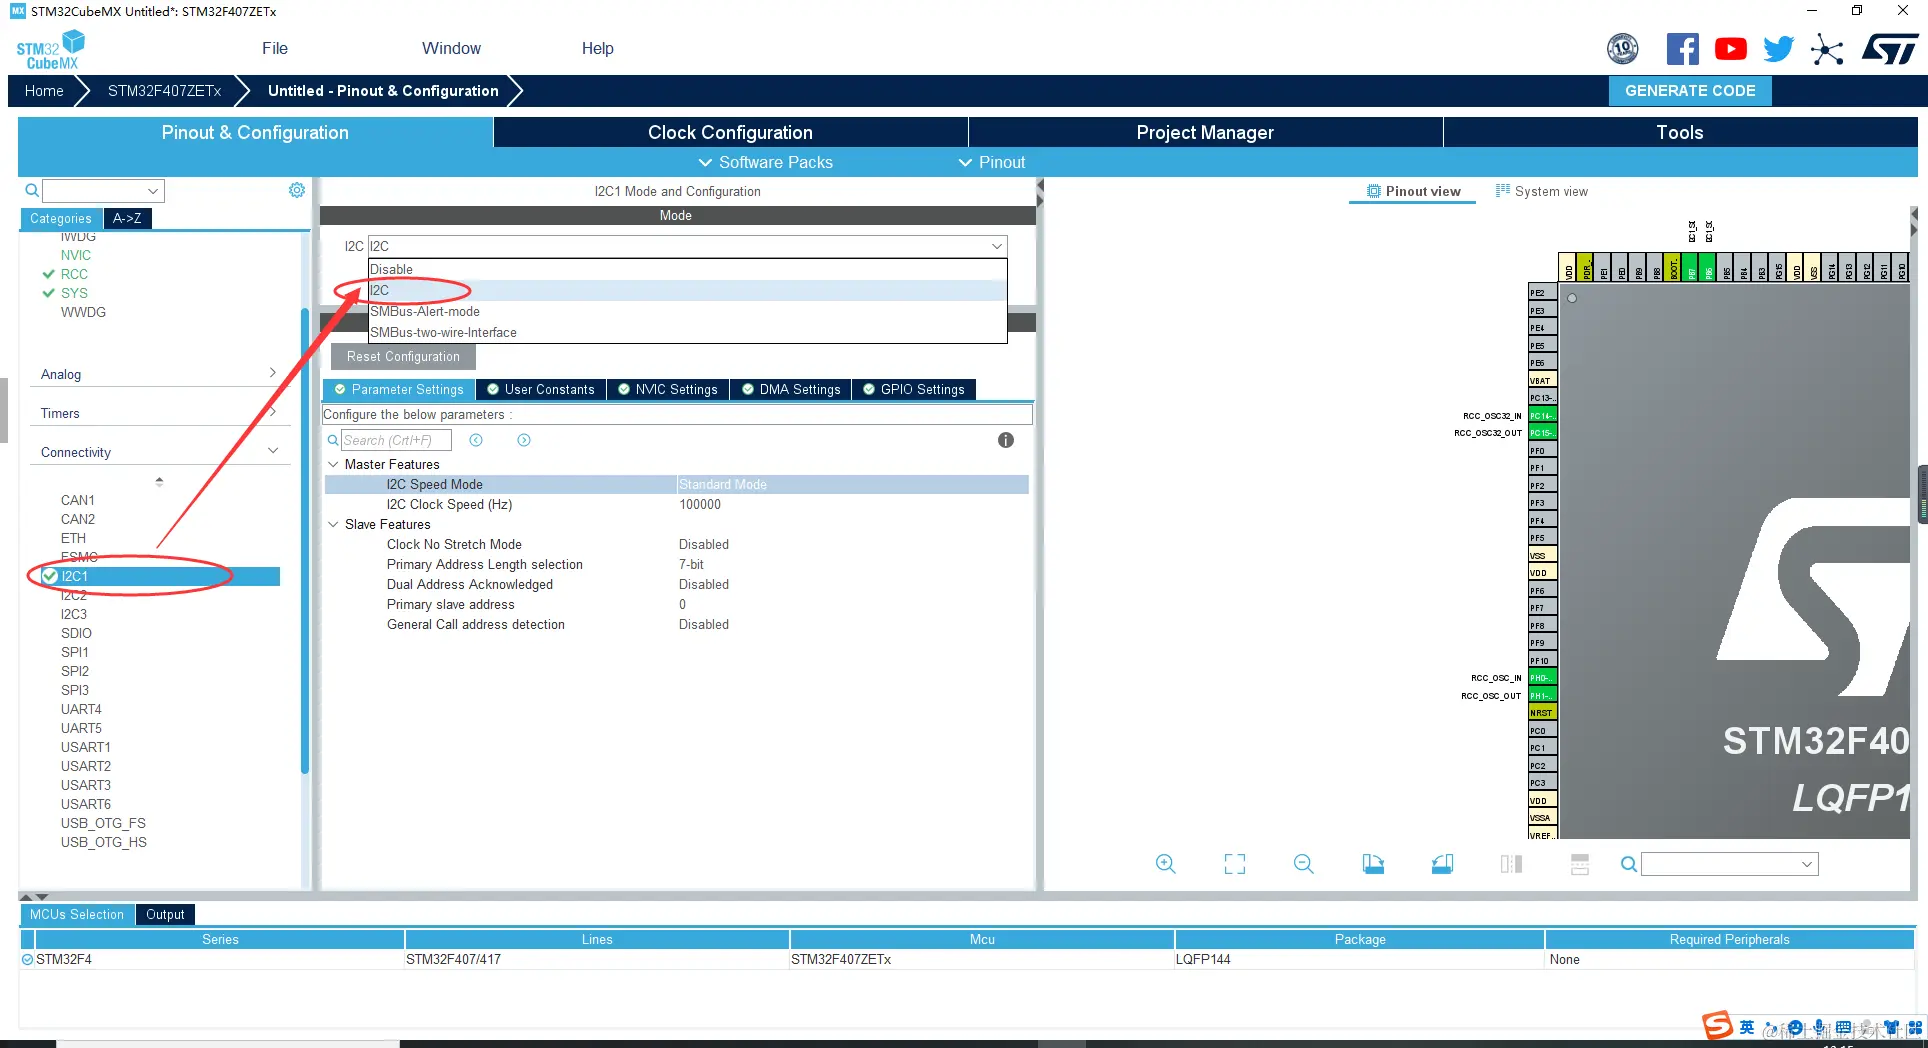Switch to the Tools tab
Screen dimensions: 1928x1048
pyautogui.click(x=1680, y=132)
